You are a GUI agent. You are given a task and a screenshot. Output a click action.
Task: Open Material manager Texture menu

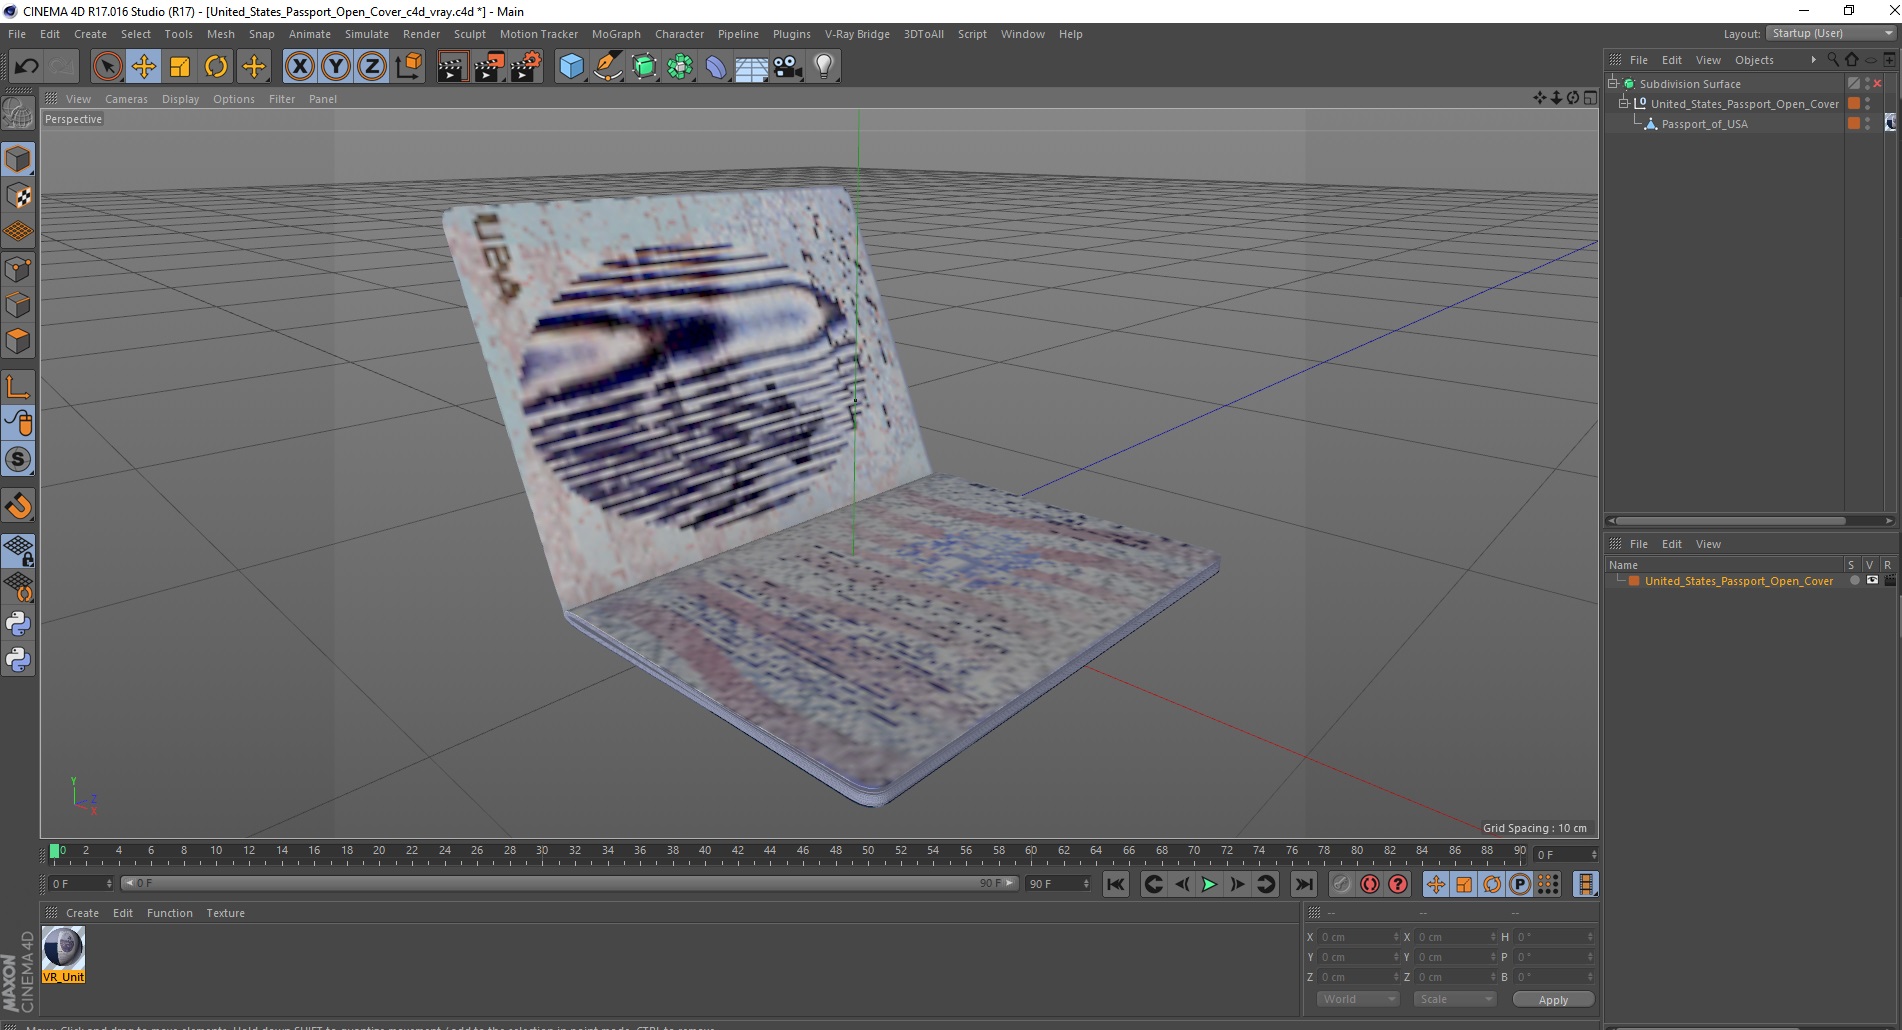(x=225, y=913)
